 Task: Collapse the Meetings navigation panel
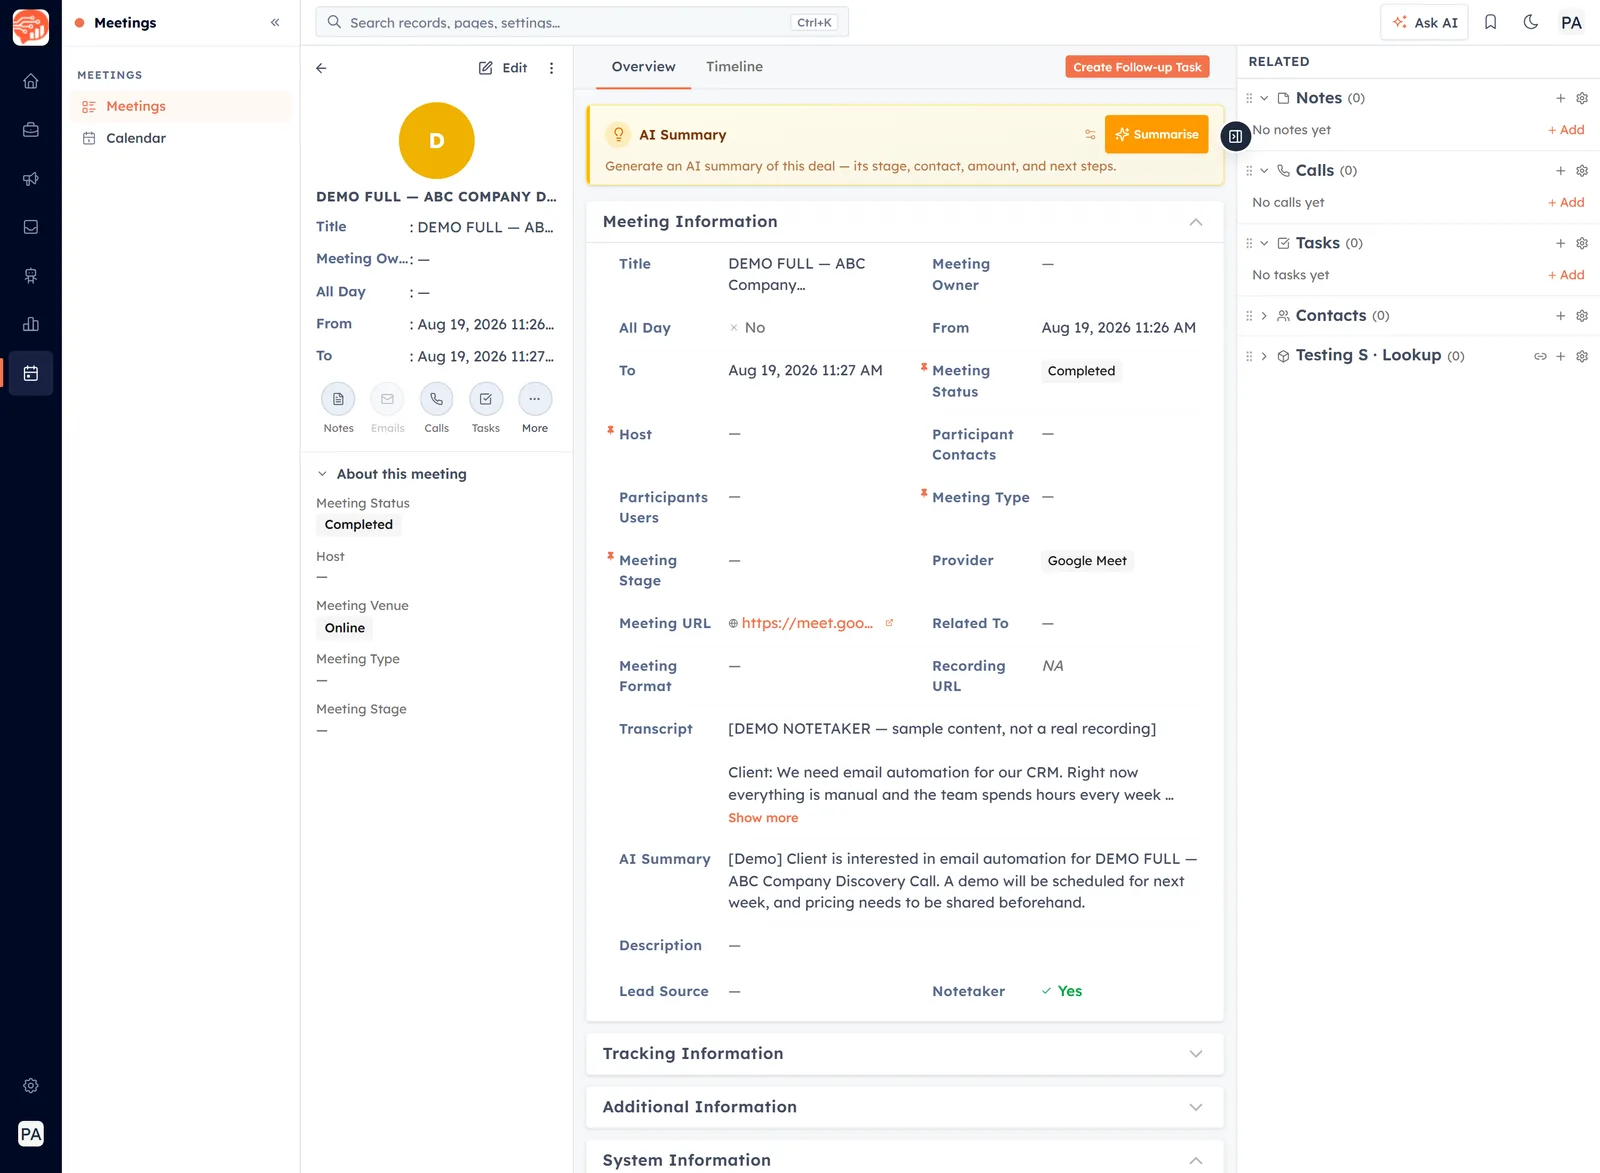[275, 22]
